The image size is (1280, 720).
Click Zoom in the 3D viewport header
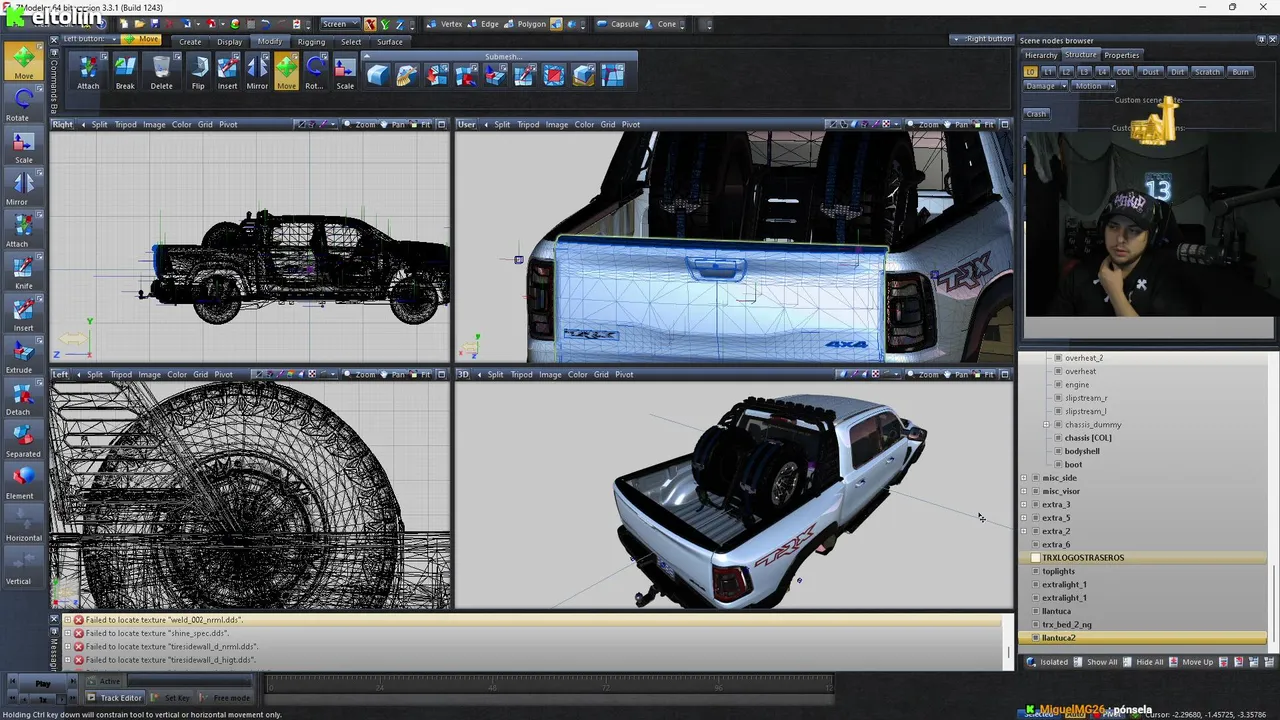pyautogui.click(x=921, y=375)
